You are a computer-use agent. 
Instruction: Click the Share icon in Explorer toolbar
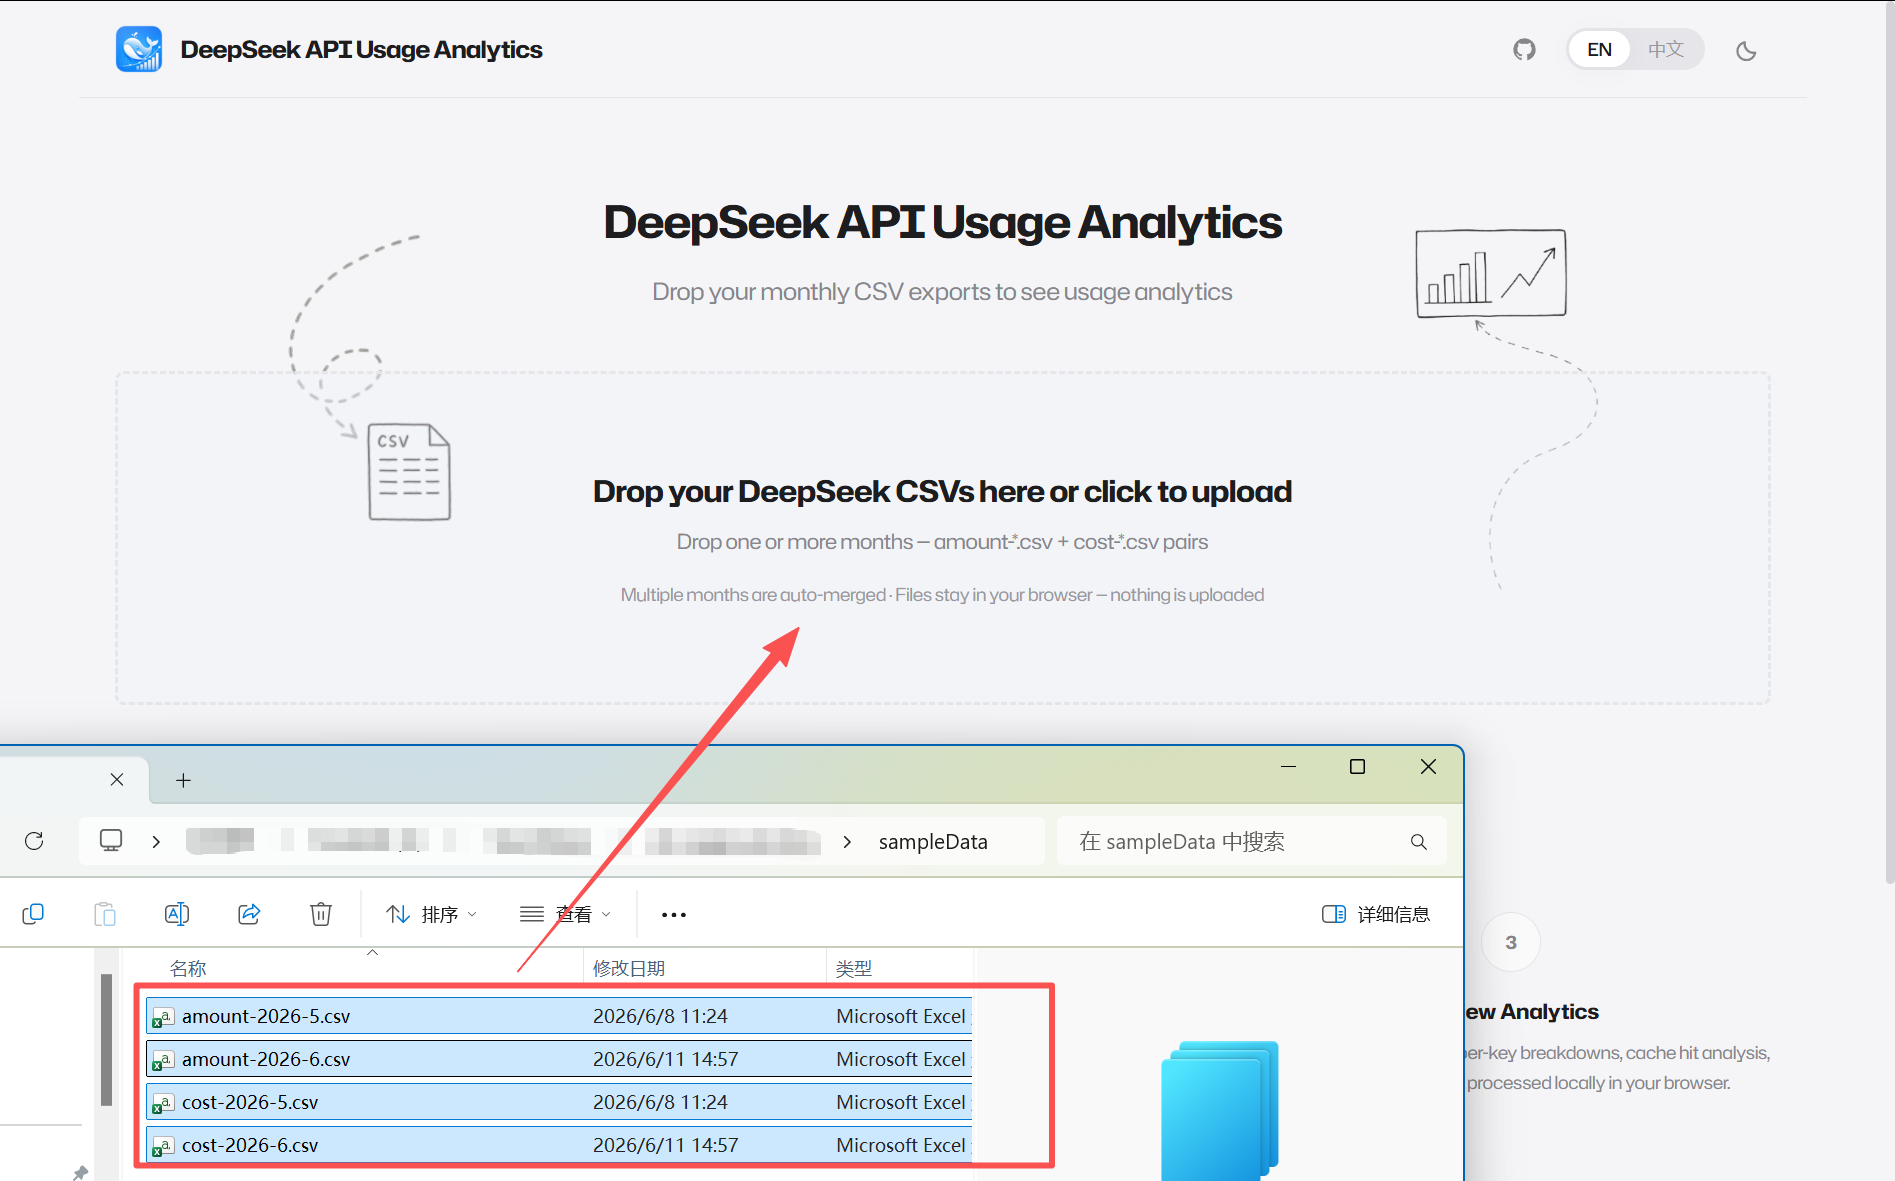click(249, 914)
